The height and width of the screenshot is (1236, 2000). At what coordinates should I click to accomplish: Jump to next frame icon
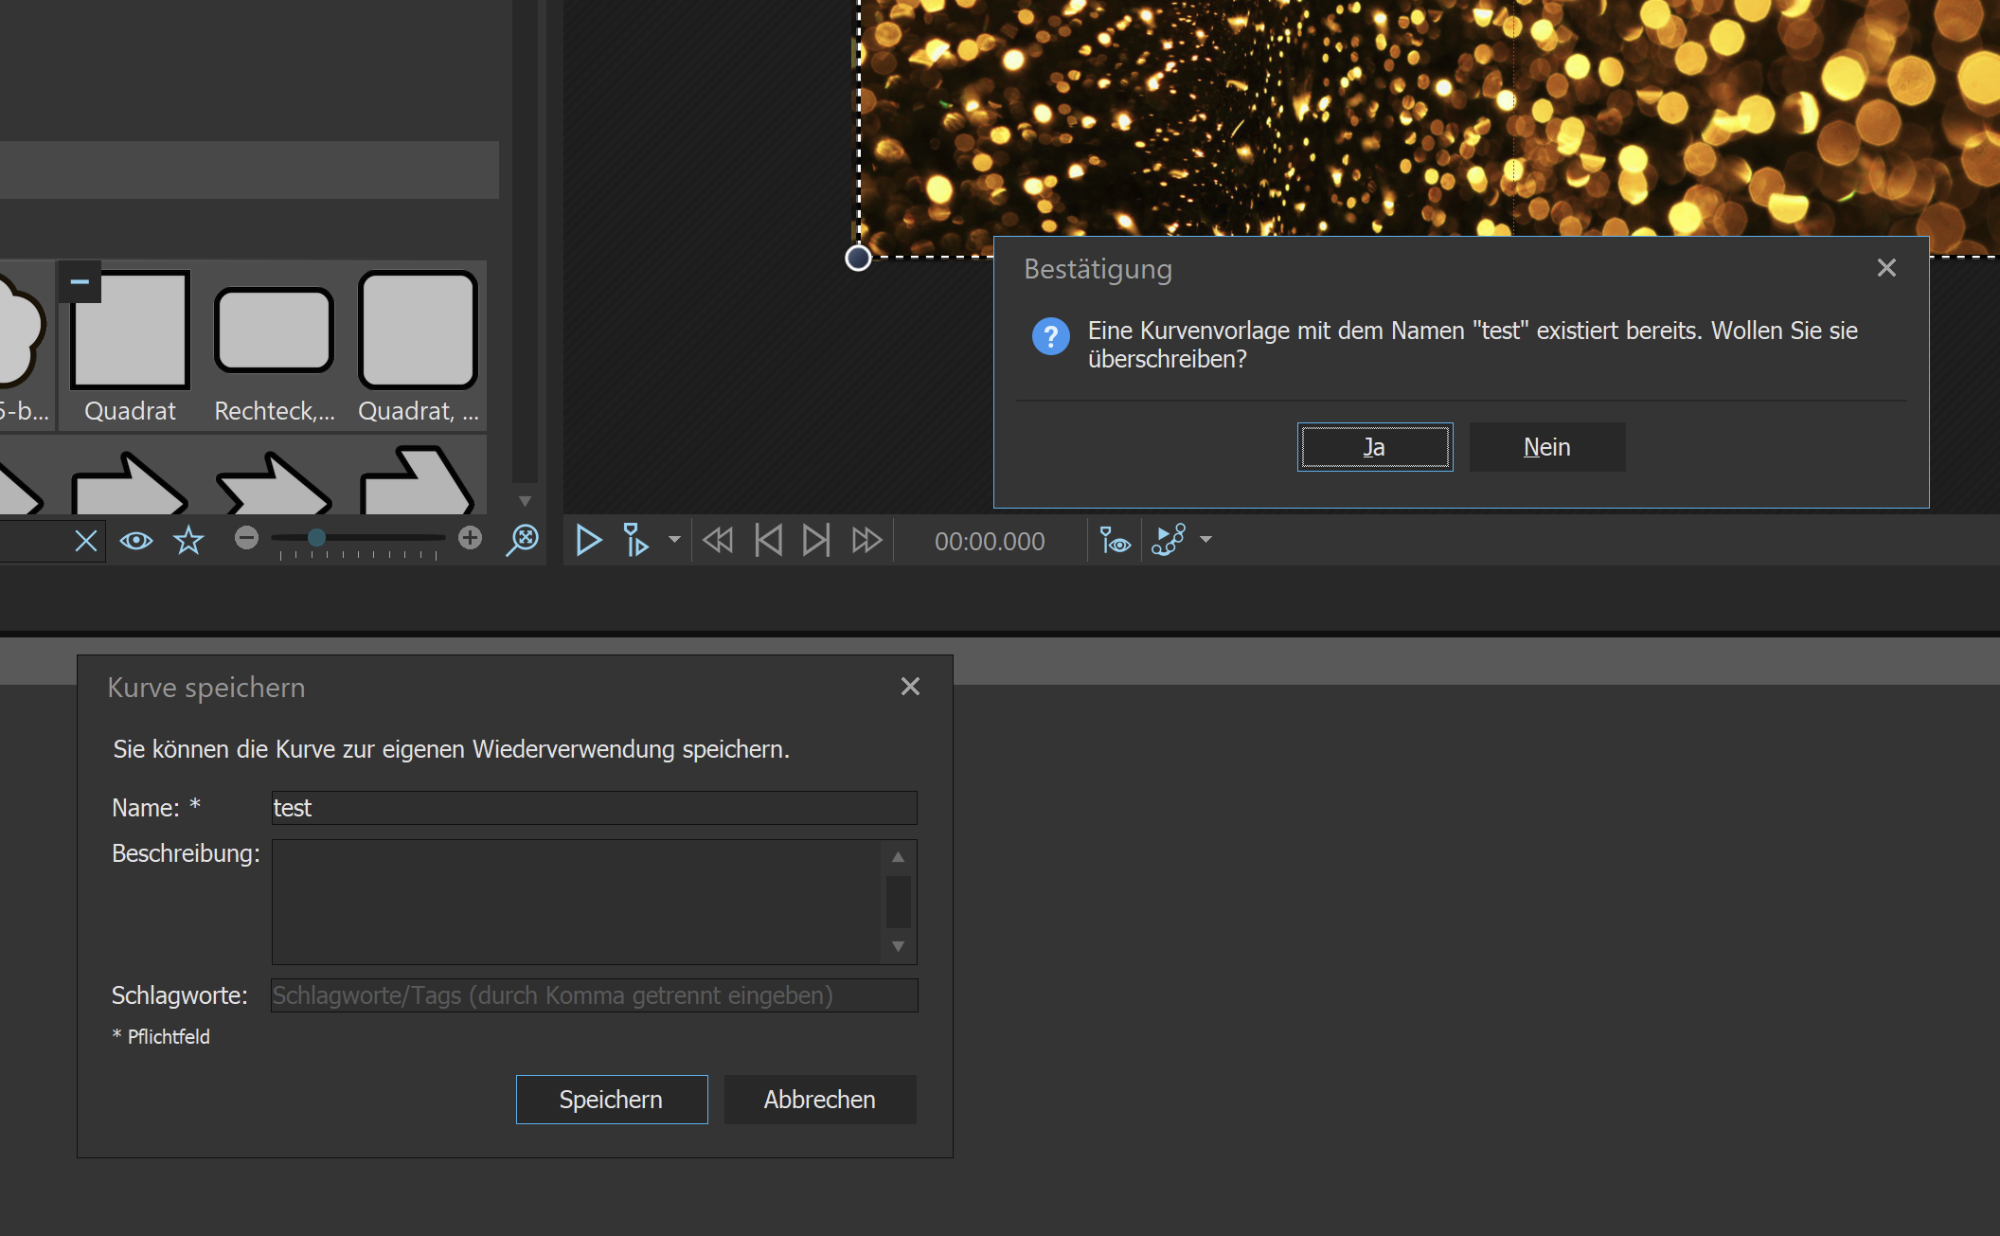817,541
